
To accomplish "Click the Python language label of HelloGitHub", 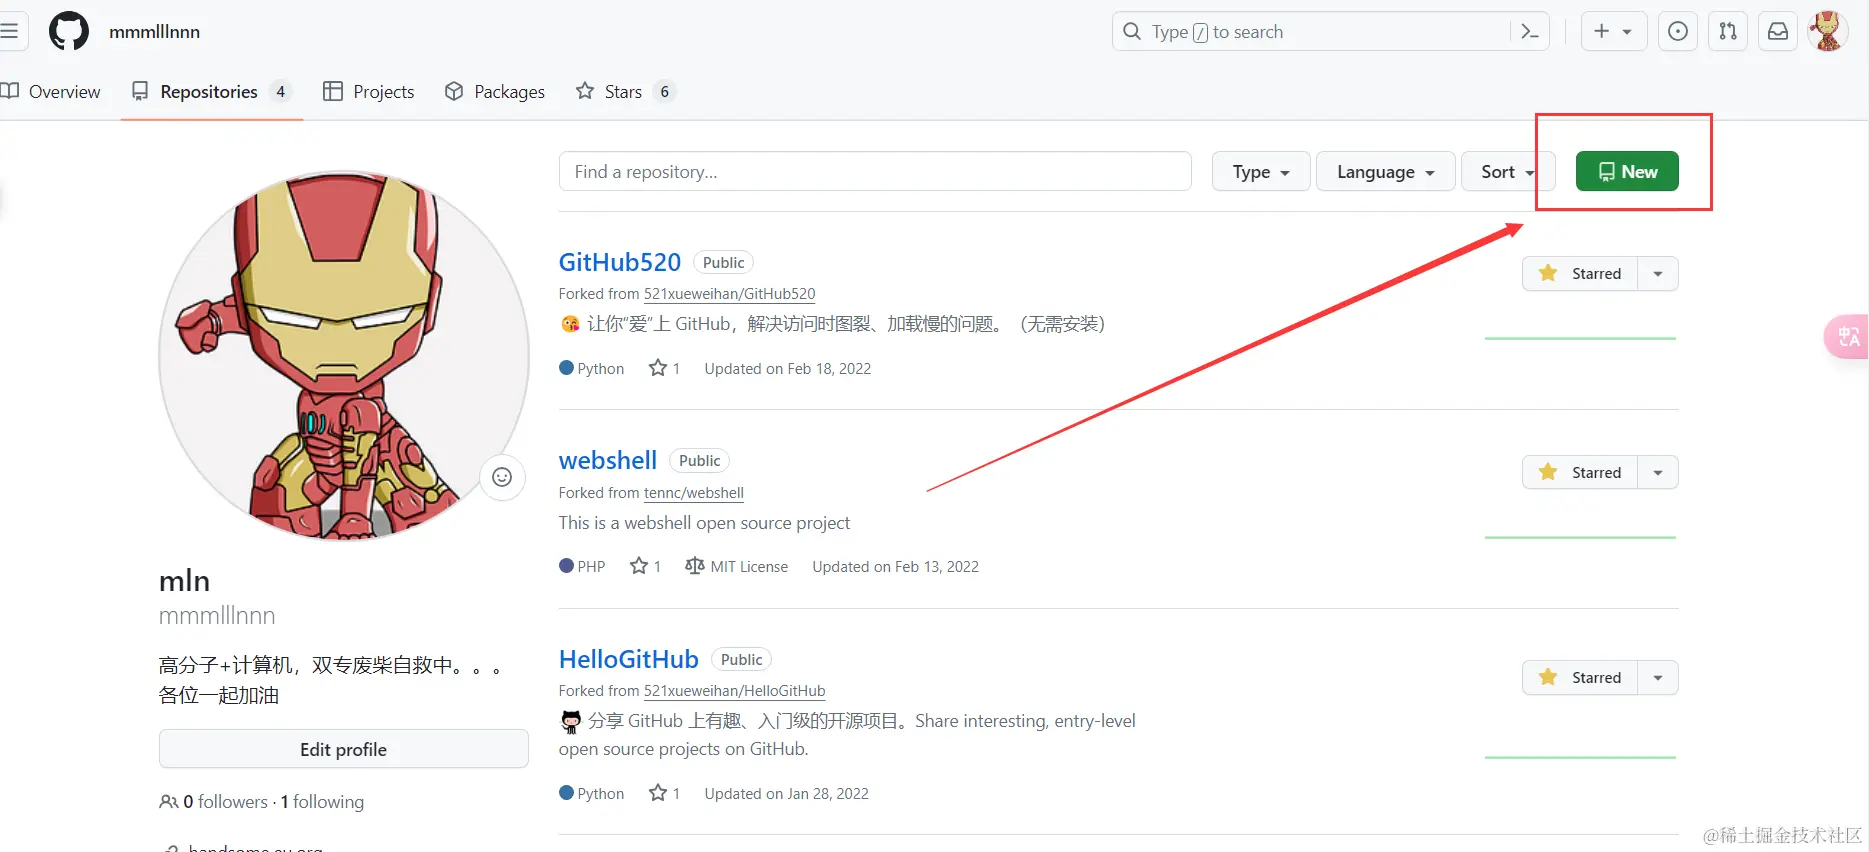I will 592,793.
